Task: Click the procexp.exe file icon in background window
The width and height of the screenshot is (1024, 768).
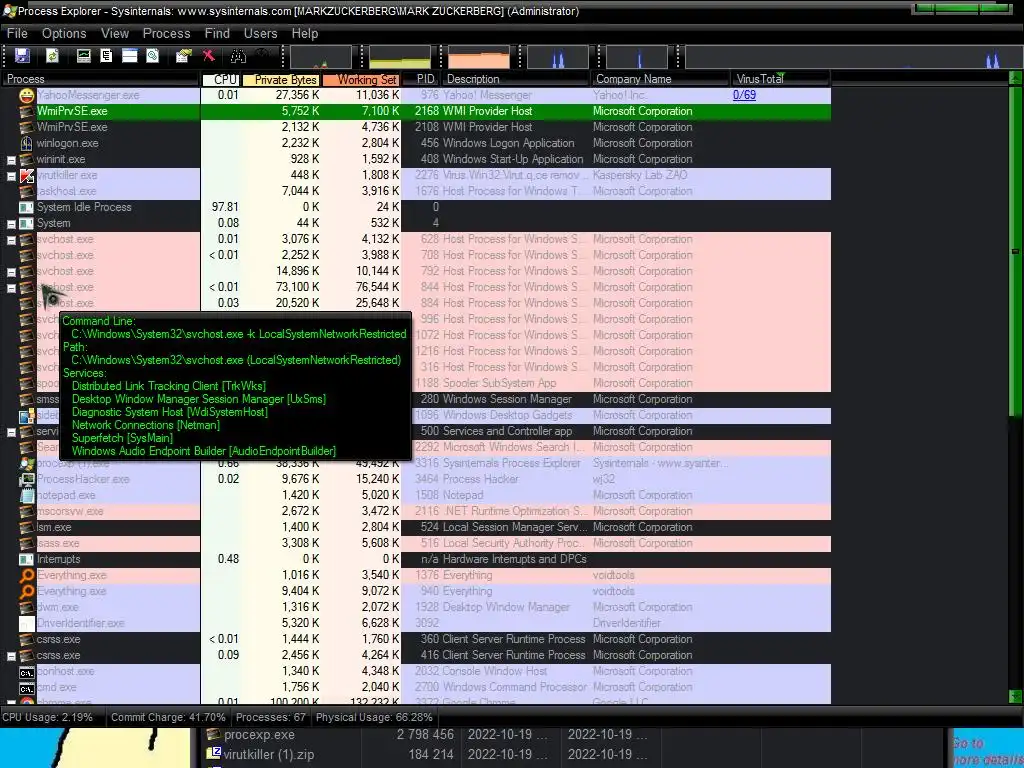Action: (x=213, y=735)
